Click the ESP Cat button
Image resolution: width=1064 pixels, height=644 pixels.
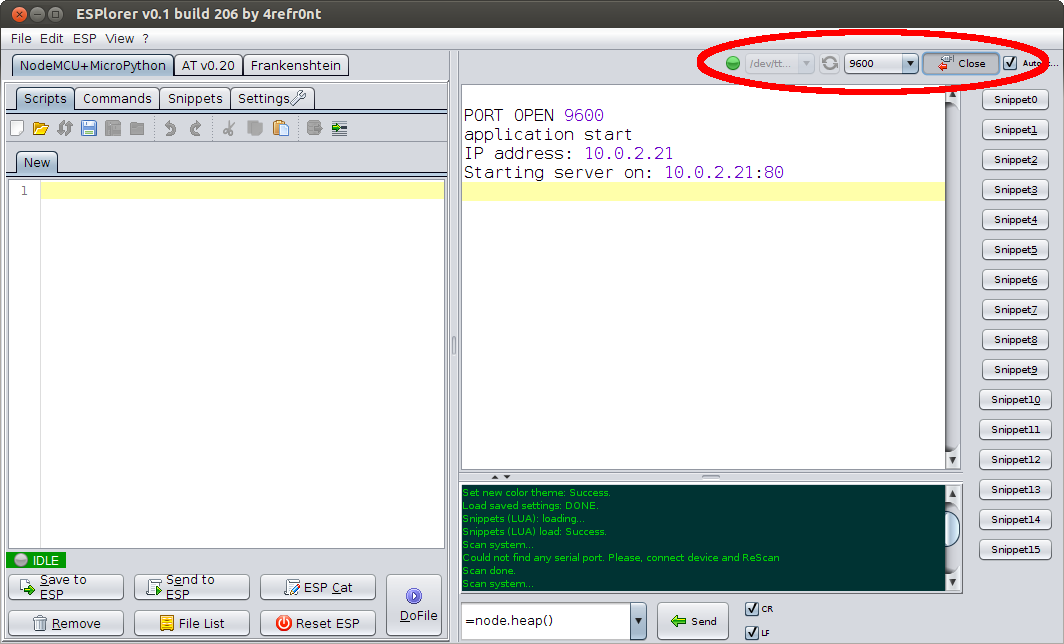pos(318,587)
